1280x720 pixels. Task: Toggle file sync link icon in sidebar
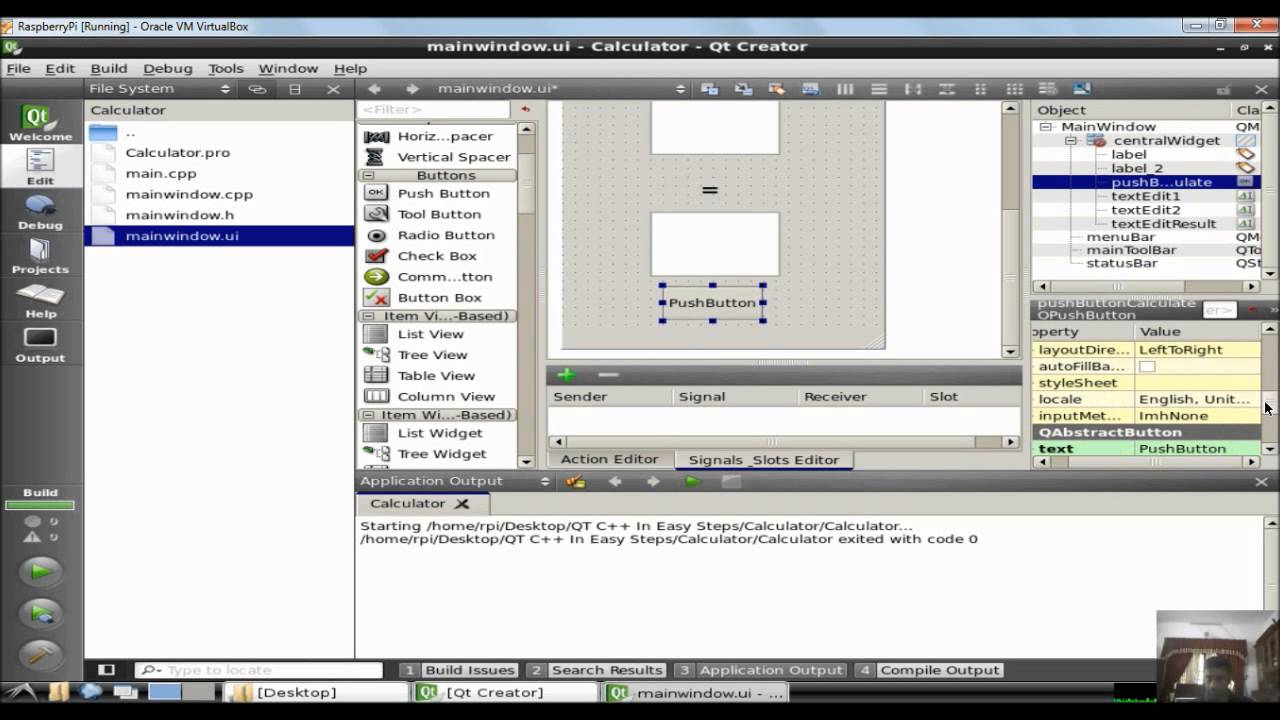(x=257, y=89)
